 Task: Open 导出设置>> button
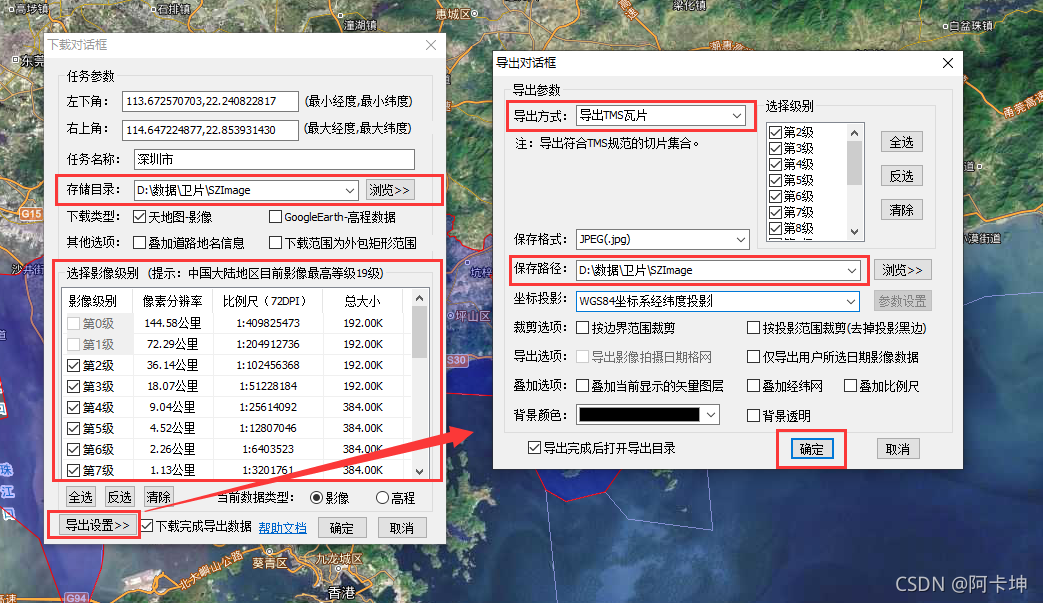[x=97, y=525]
